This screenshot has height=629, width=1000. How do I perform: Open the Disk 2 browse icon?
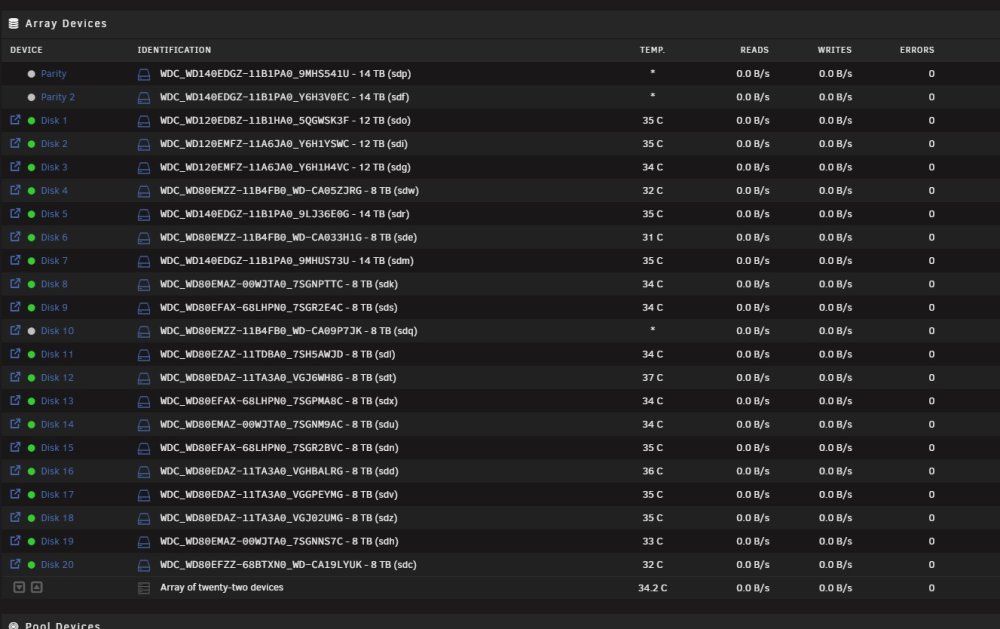point(15,144)
